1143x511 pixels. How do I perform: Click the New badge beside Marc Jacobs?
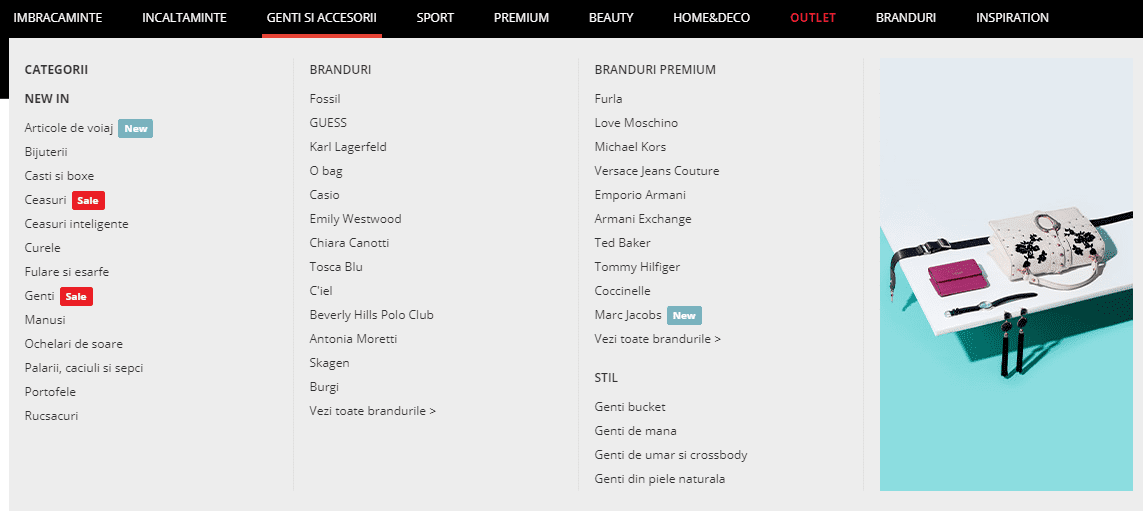click(684, 315)
